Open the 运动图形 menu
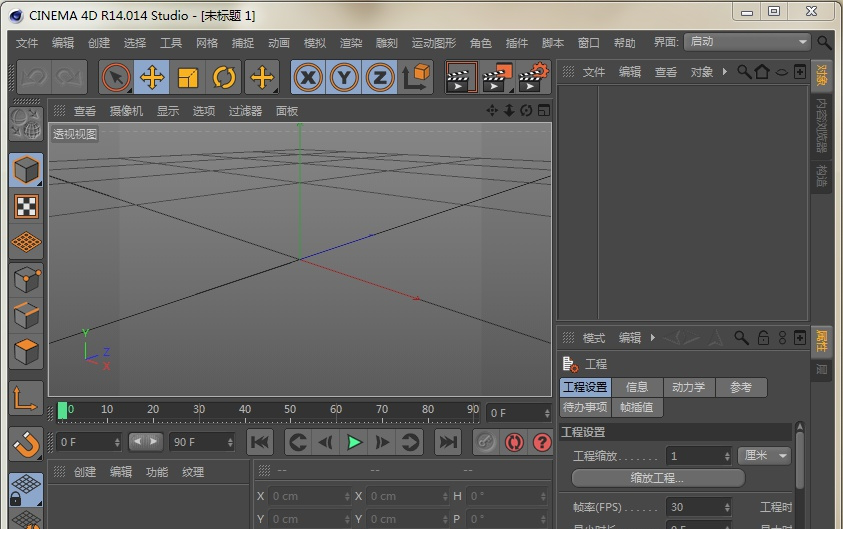843x550 pixels. tap(433, 43)
